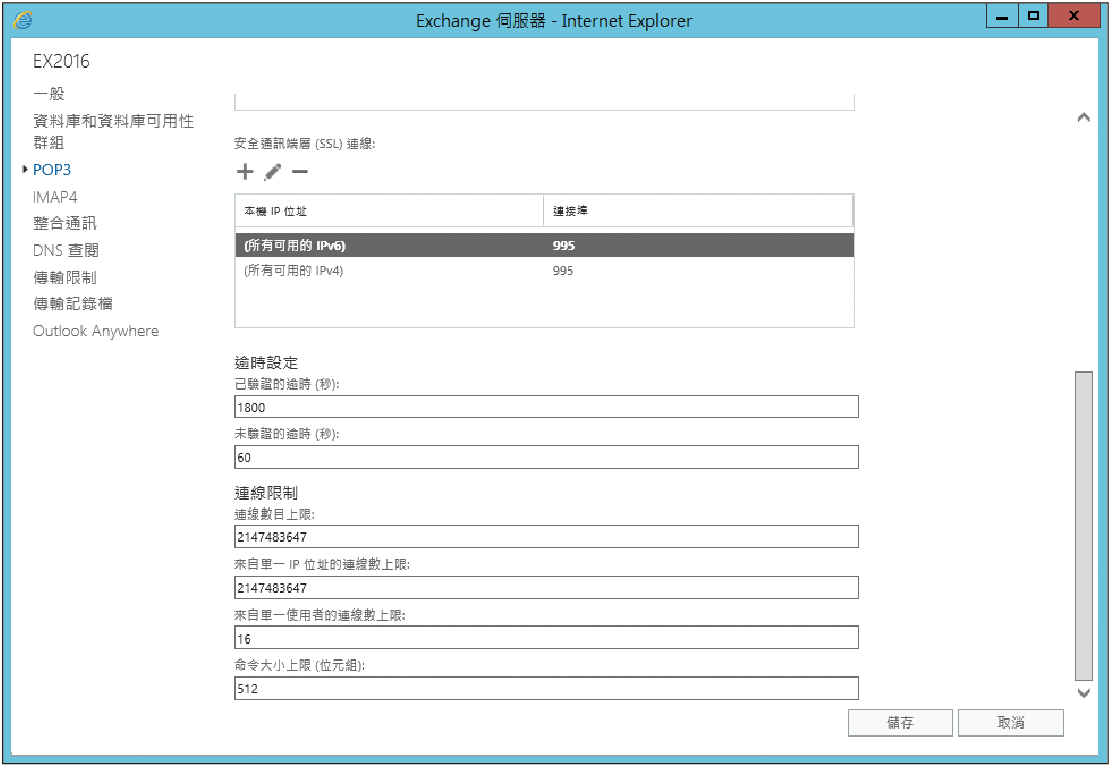The height and width of the screenshot is (768, 1113).
Task: Click the 來自單一 IP 位址的連線數上限 field
Action: [547, 588]
